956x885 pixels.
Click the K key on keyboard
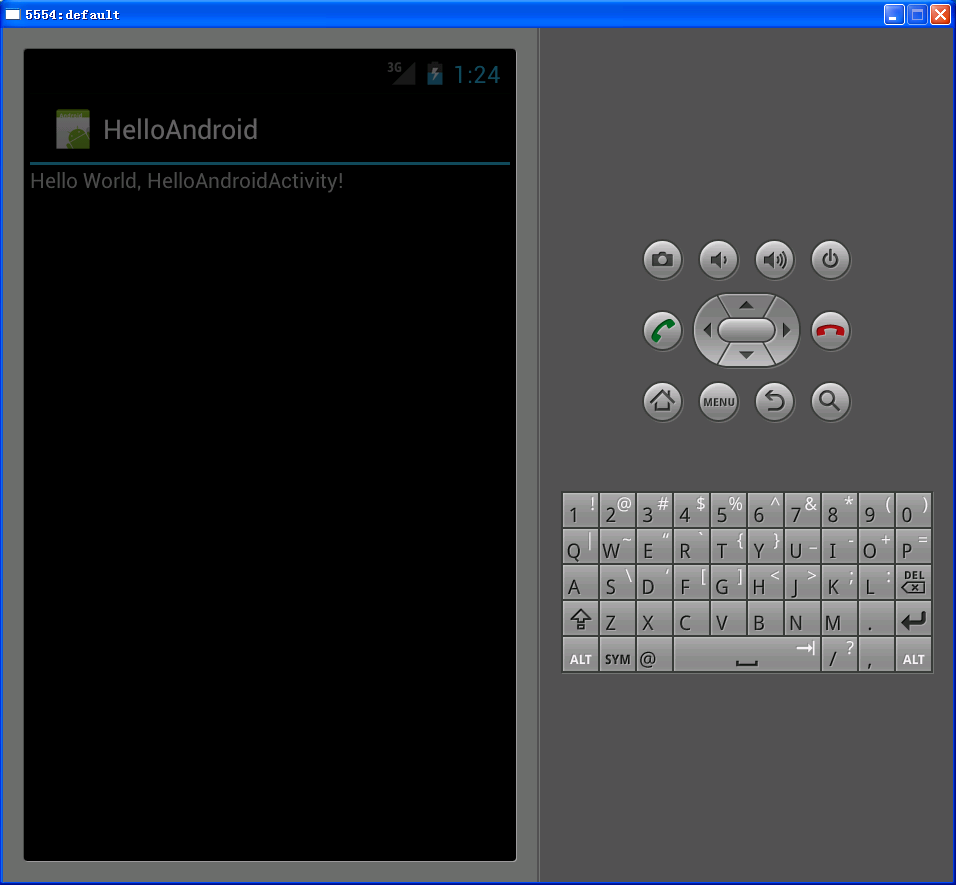click(839, 582)
